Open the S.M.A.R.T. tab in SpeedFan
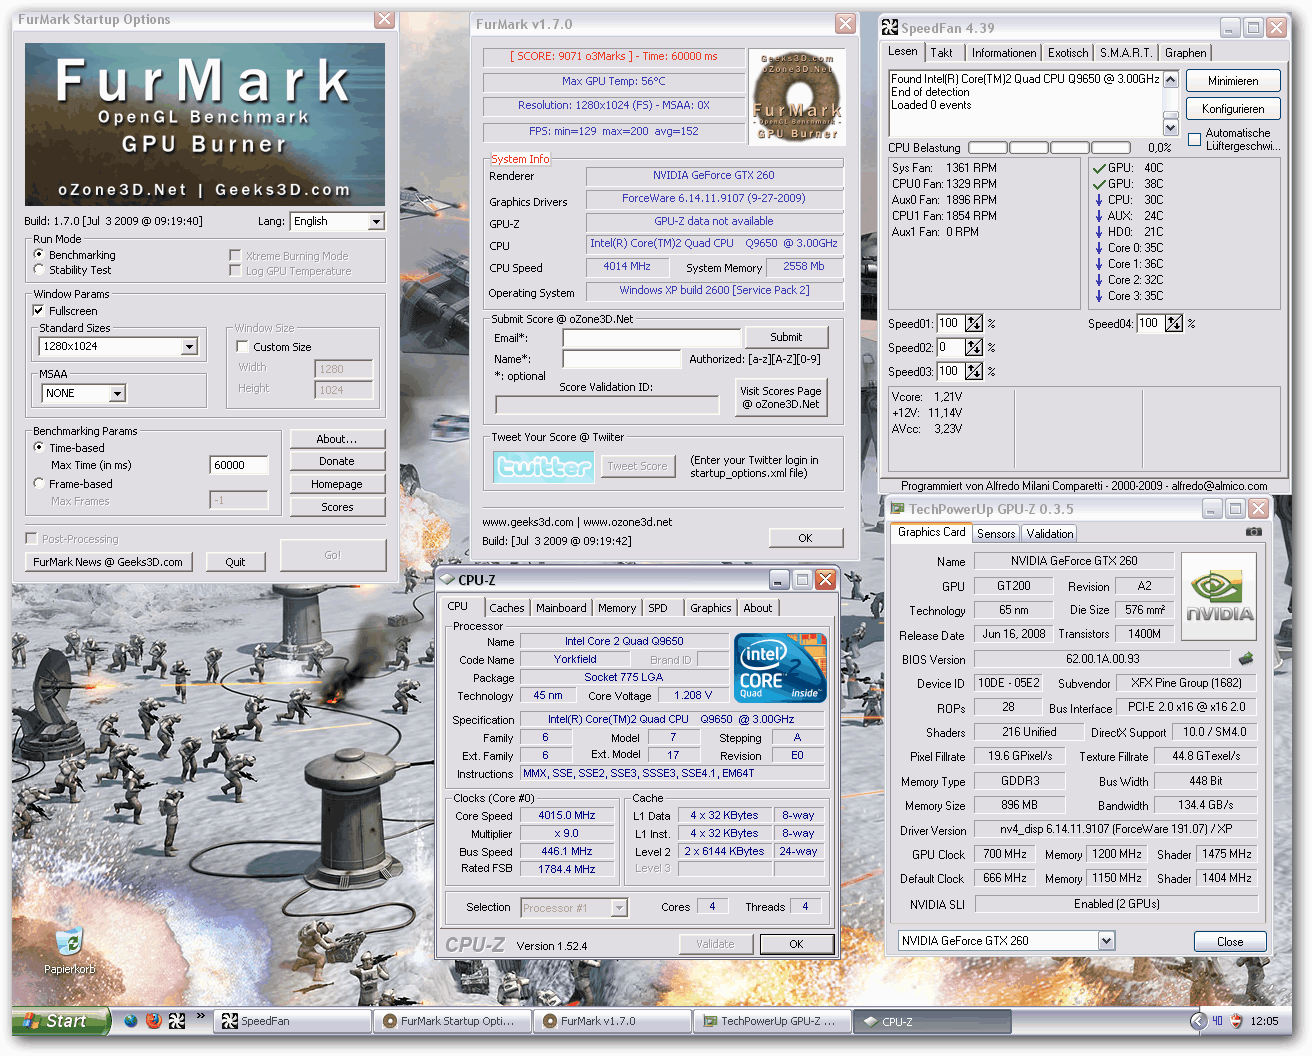Screen dimensions: 1312x1056 [1126, 53]
